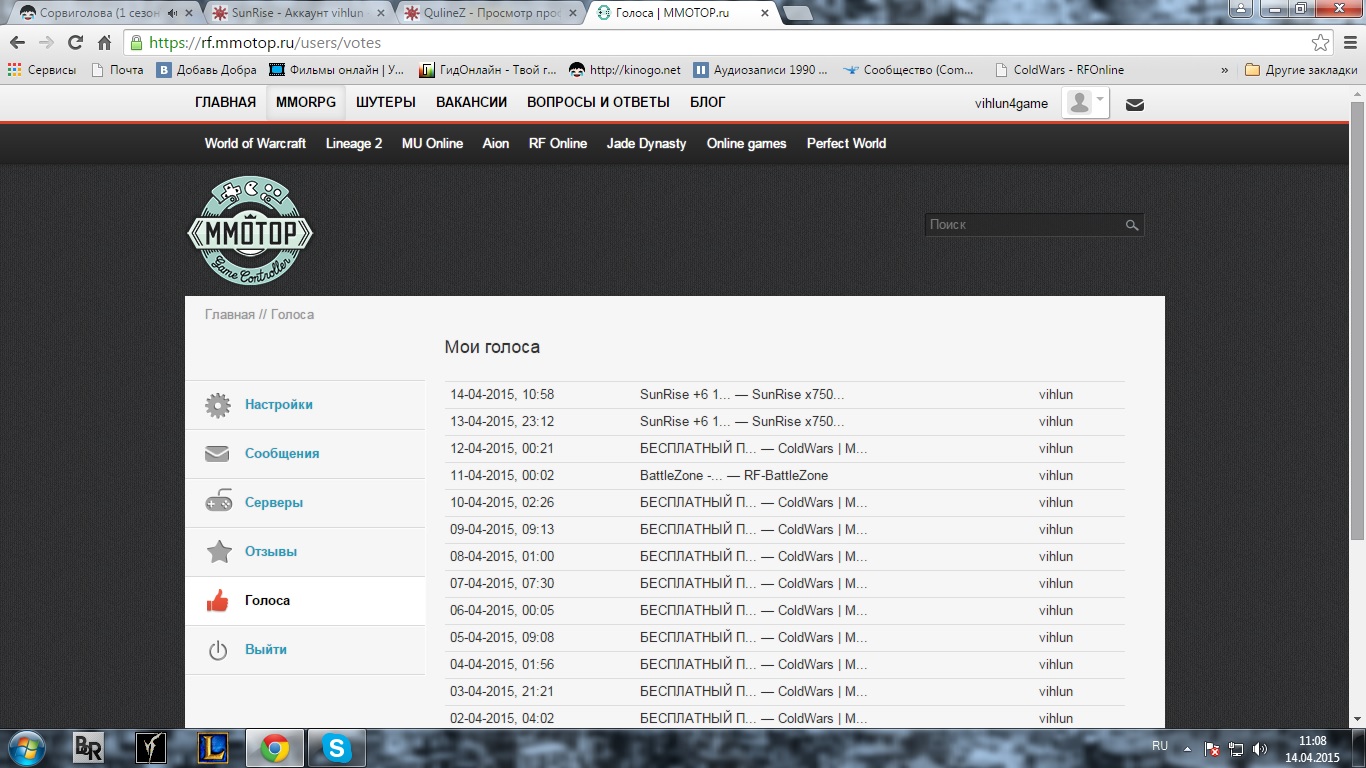The image size is (1366, 768).
Task: Open Chrome from the taskbar
Action: [275, 748]
